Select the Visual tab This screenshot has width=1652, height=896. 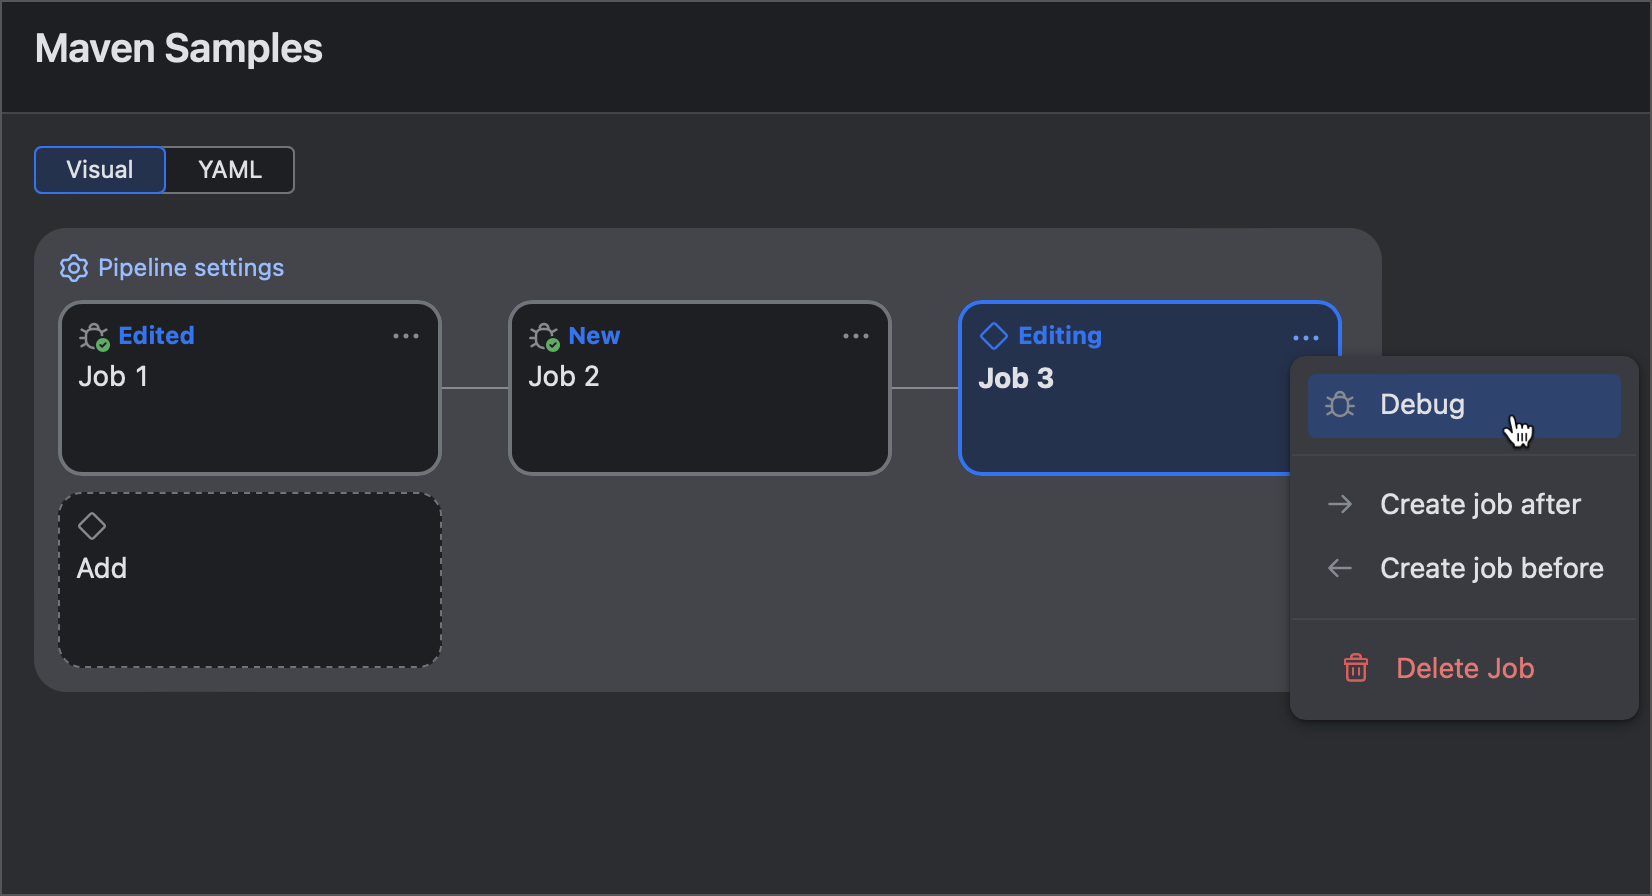coord(99,170)
